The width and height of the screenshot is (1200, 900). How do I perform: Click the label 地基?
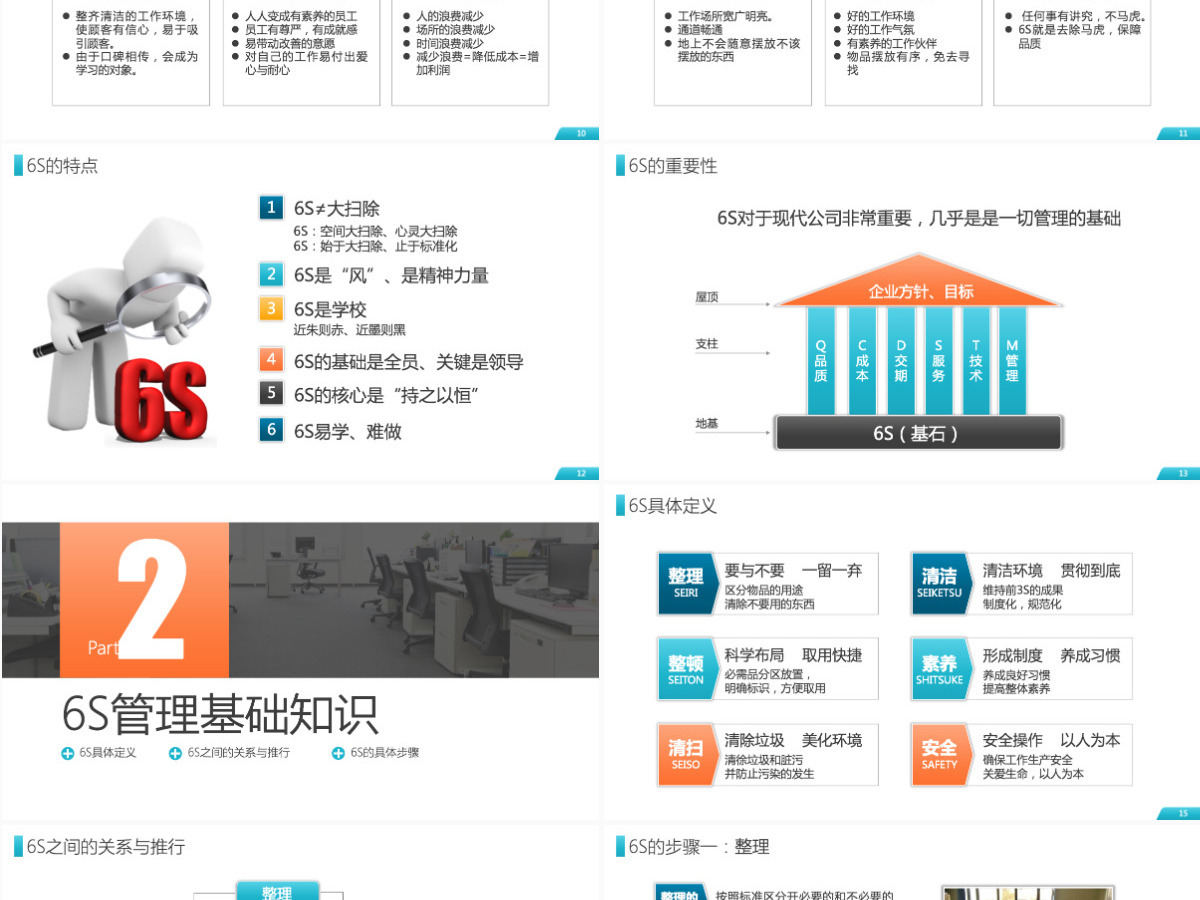click(707, 424)
